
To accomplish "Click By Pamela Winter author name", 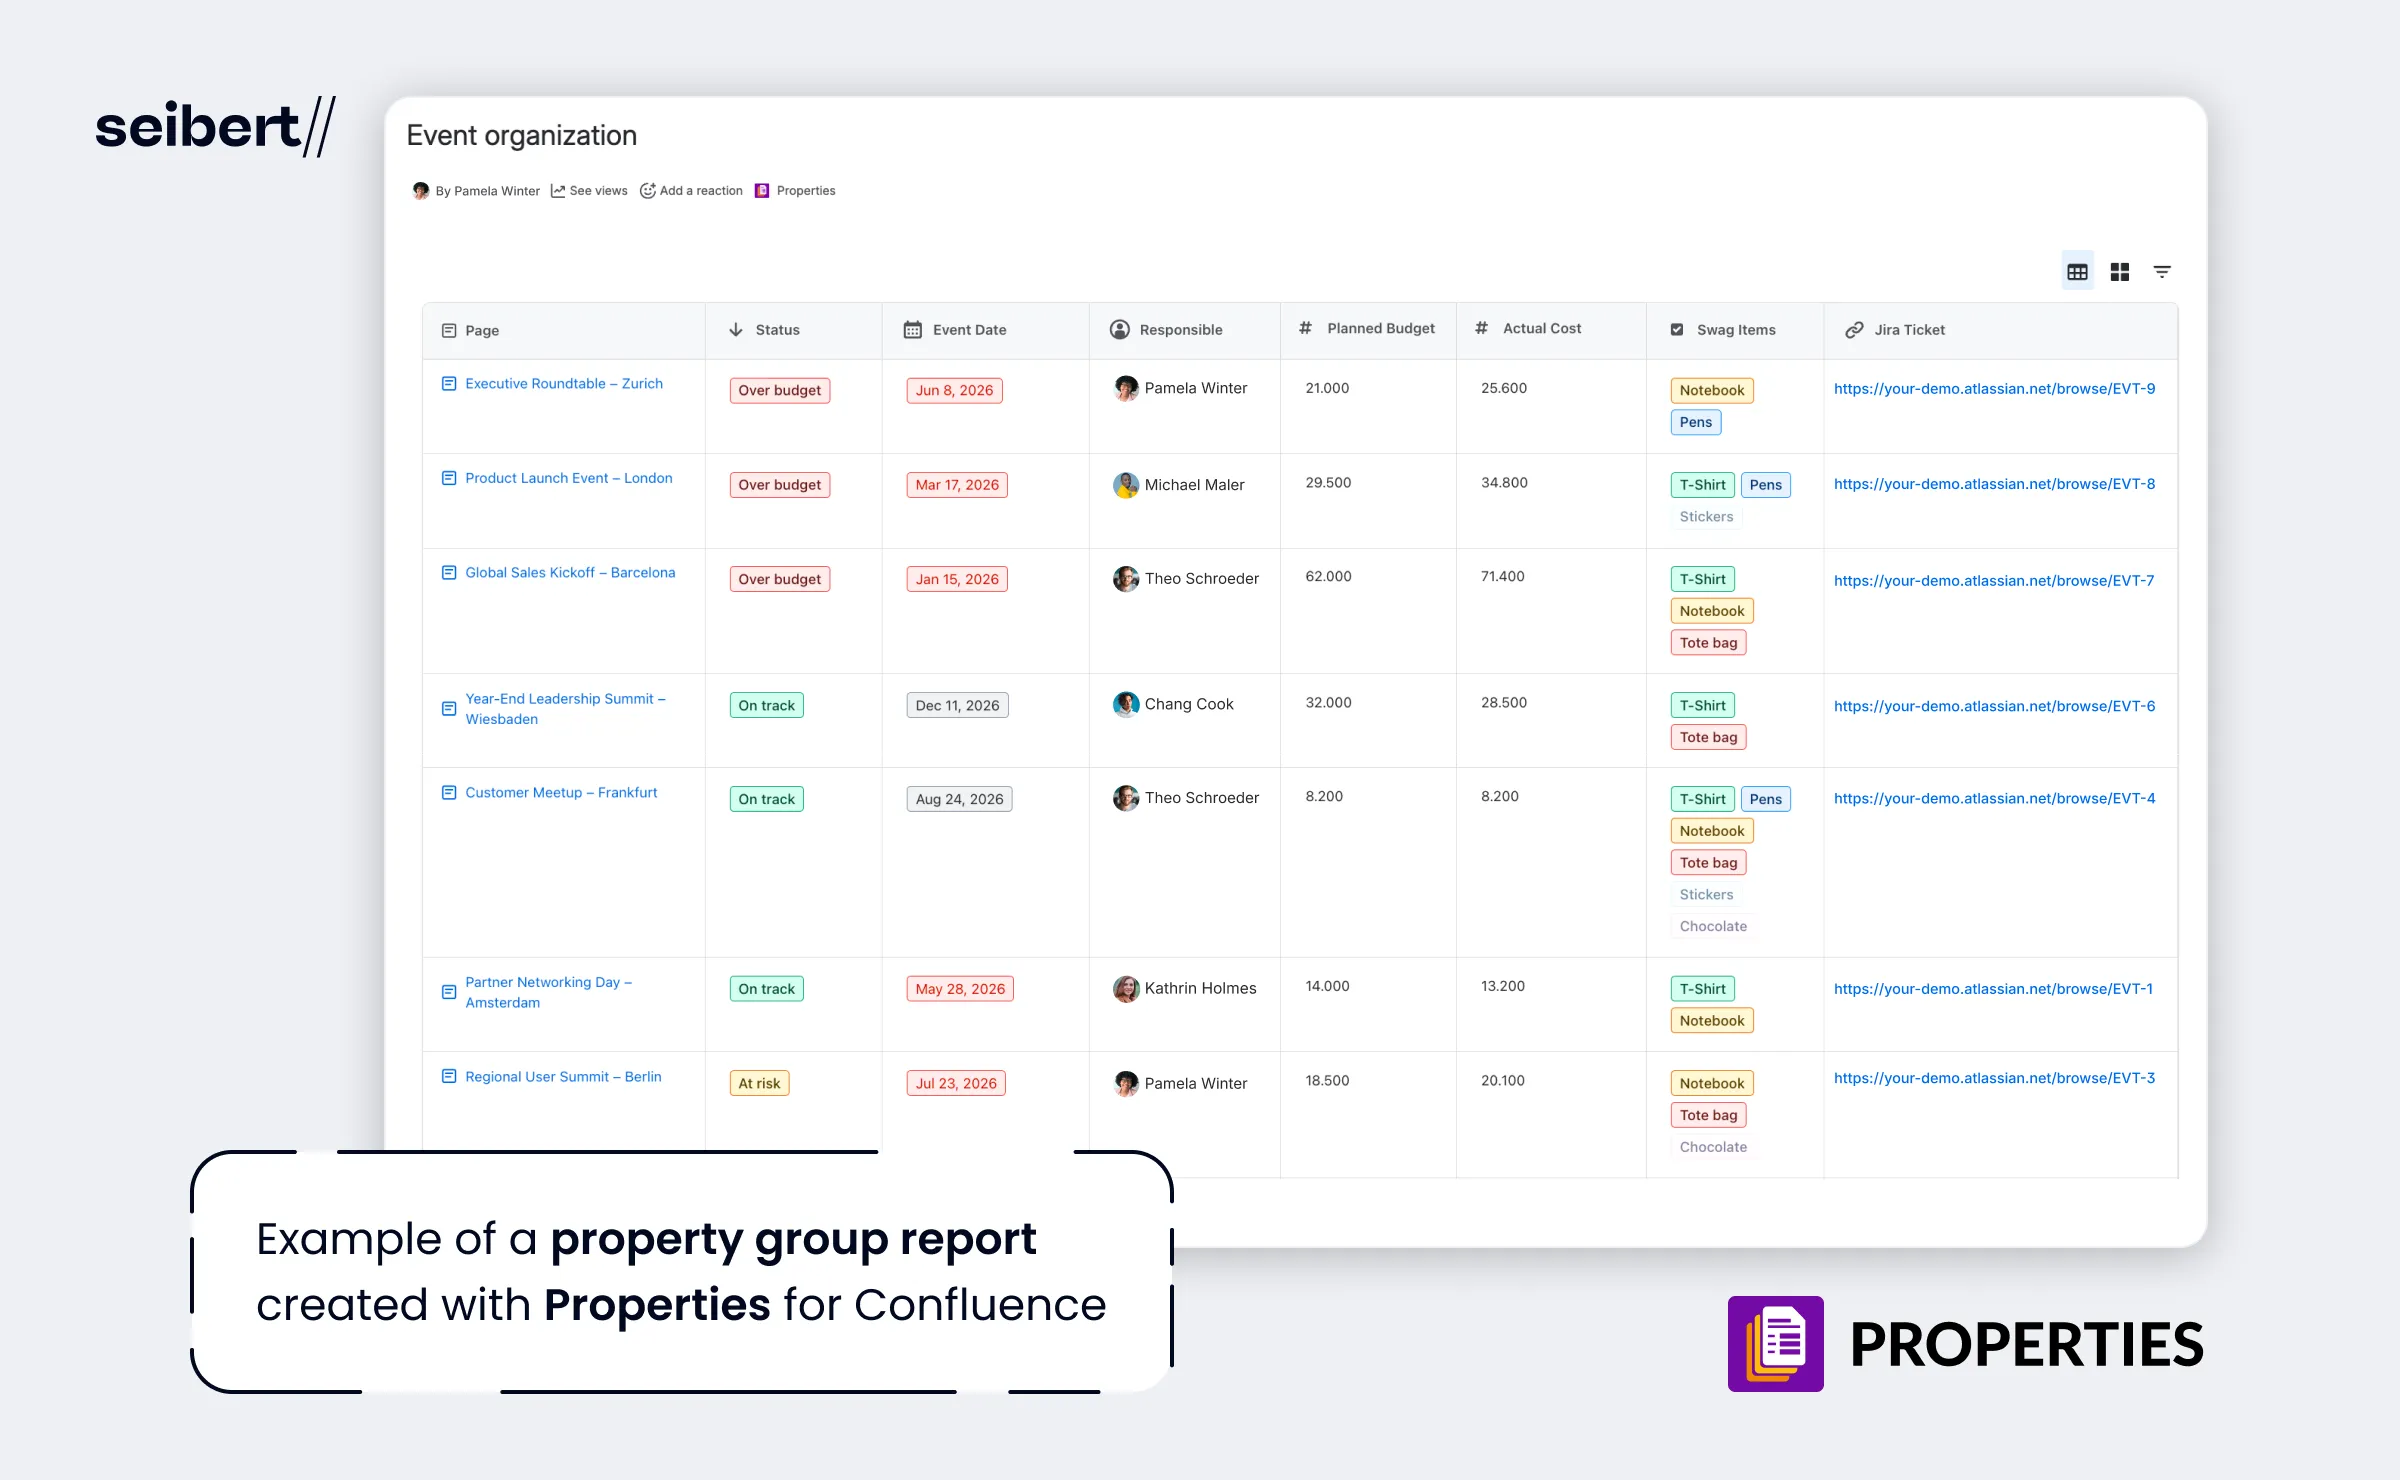I will pos(487,191).
